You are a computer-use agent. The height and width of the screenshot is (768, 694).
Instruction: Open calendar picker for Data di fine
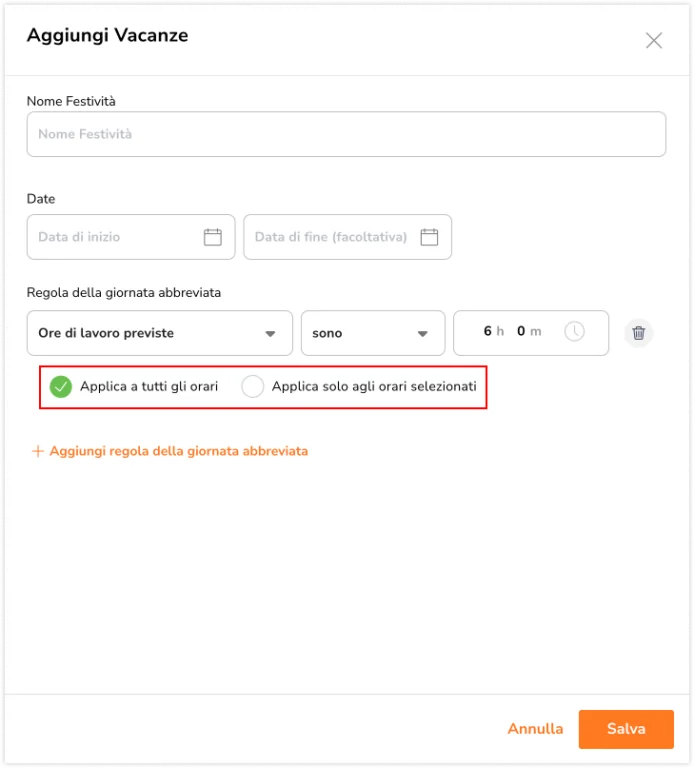pos(429,237)
